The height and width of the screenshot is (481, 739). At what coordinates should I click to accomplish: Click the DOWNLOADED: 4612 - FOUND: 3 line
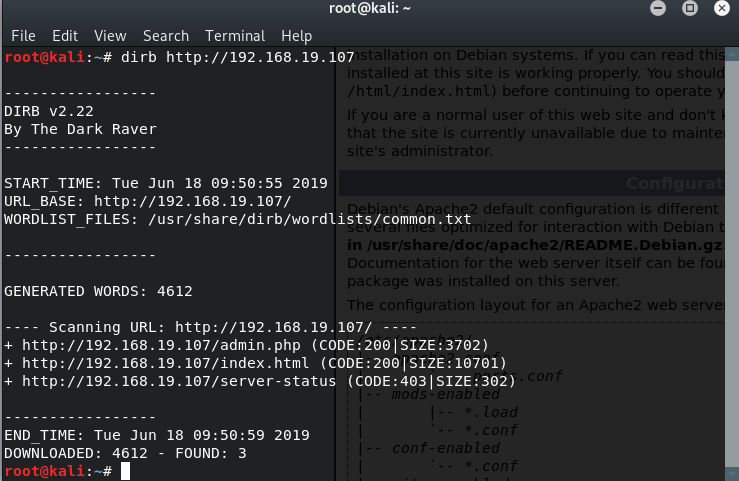click(x=125, y=453)
